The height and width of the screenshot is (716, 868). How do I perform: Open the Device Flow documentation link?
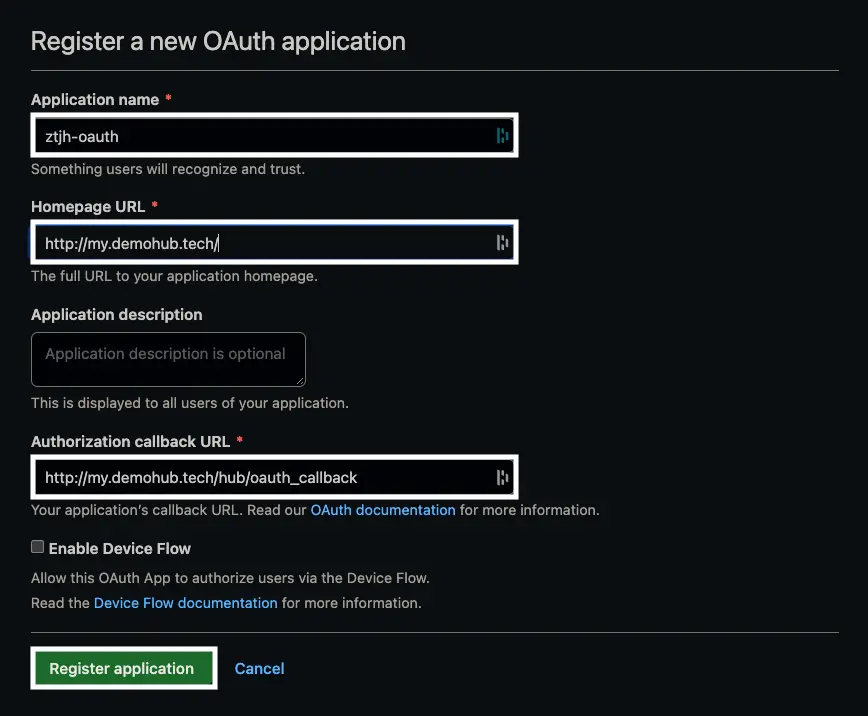[x=185, y=603]
